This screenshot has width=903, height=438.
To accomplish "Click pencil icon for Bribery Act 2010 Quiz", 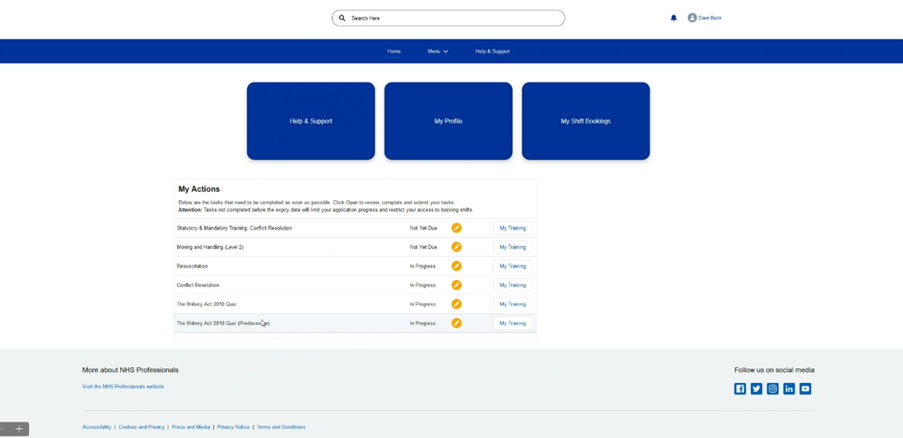I will coord(456,304).
